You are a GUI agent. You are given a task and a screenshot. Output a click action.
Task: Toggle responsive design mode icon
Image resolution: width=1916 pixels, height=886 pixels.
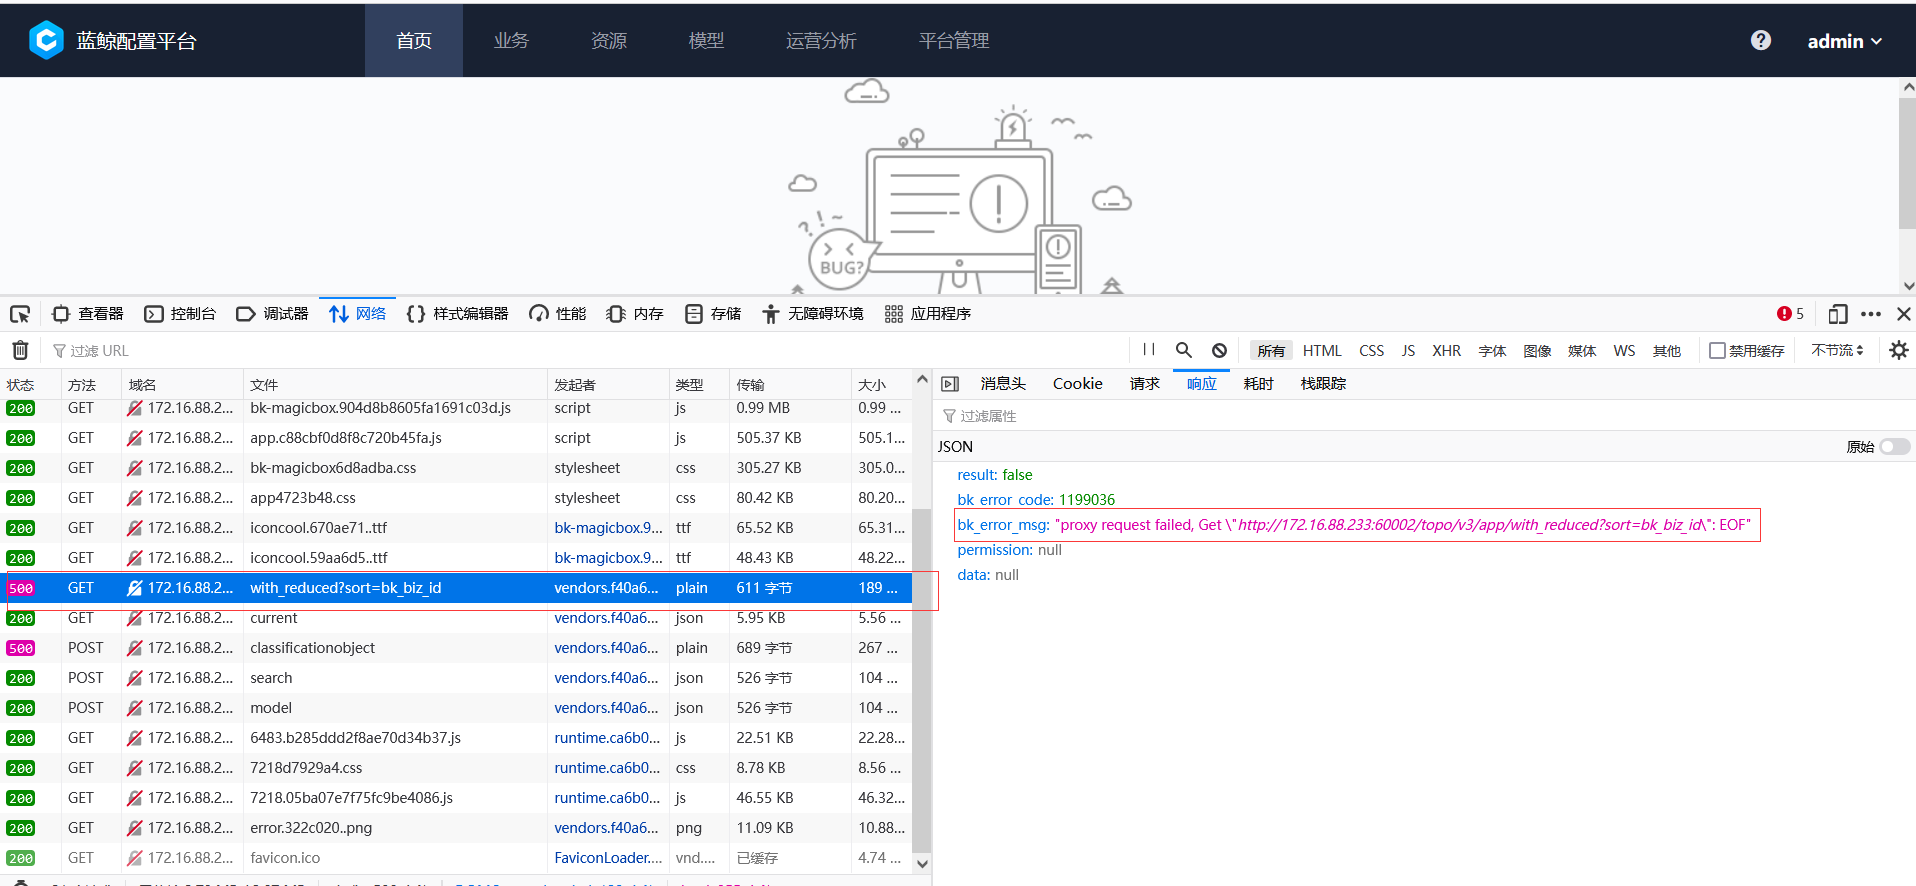pyautogui.click(x=1837, y=314)
